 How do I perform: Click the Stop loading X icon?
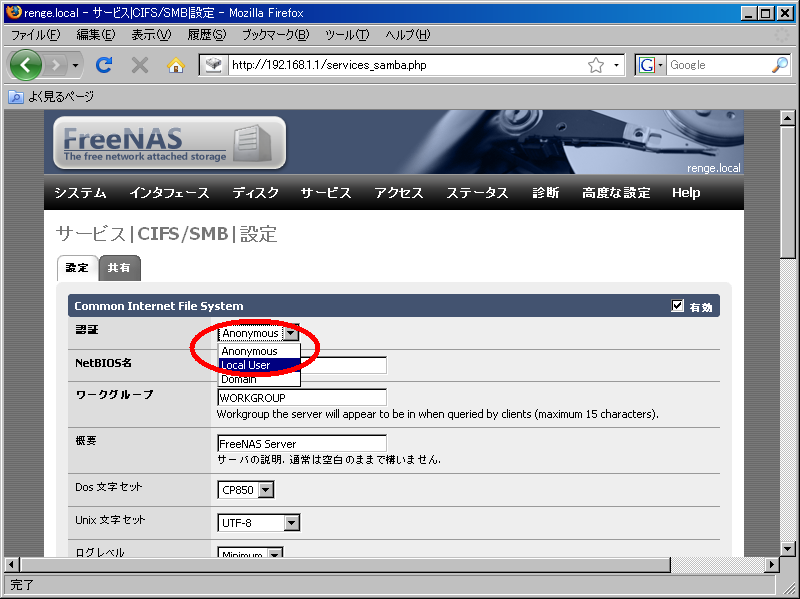[x=139, y=65]
